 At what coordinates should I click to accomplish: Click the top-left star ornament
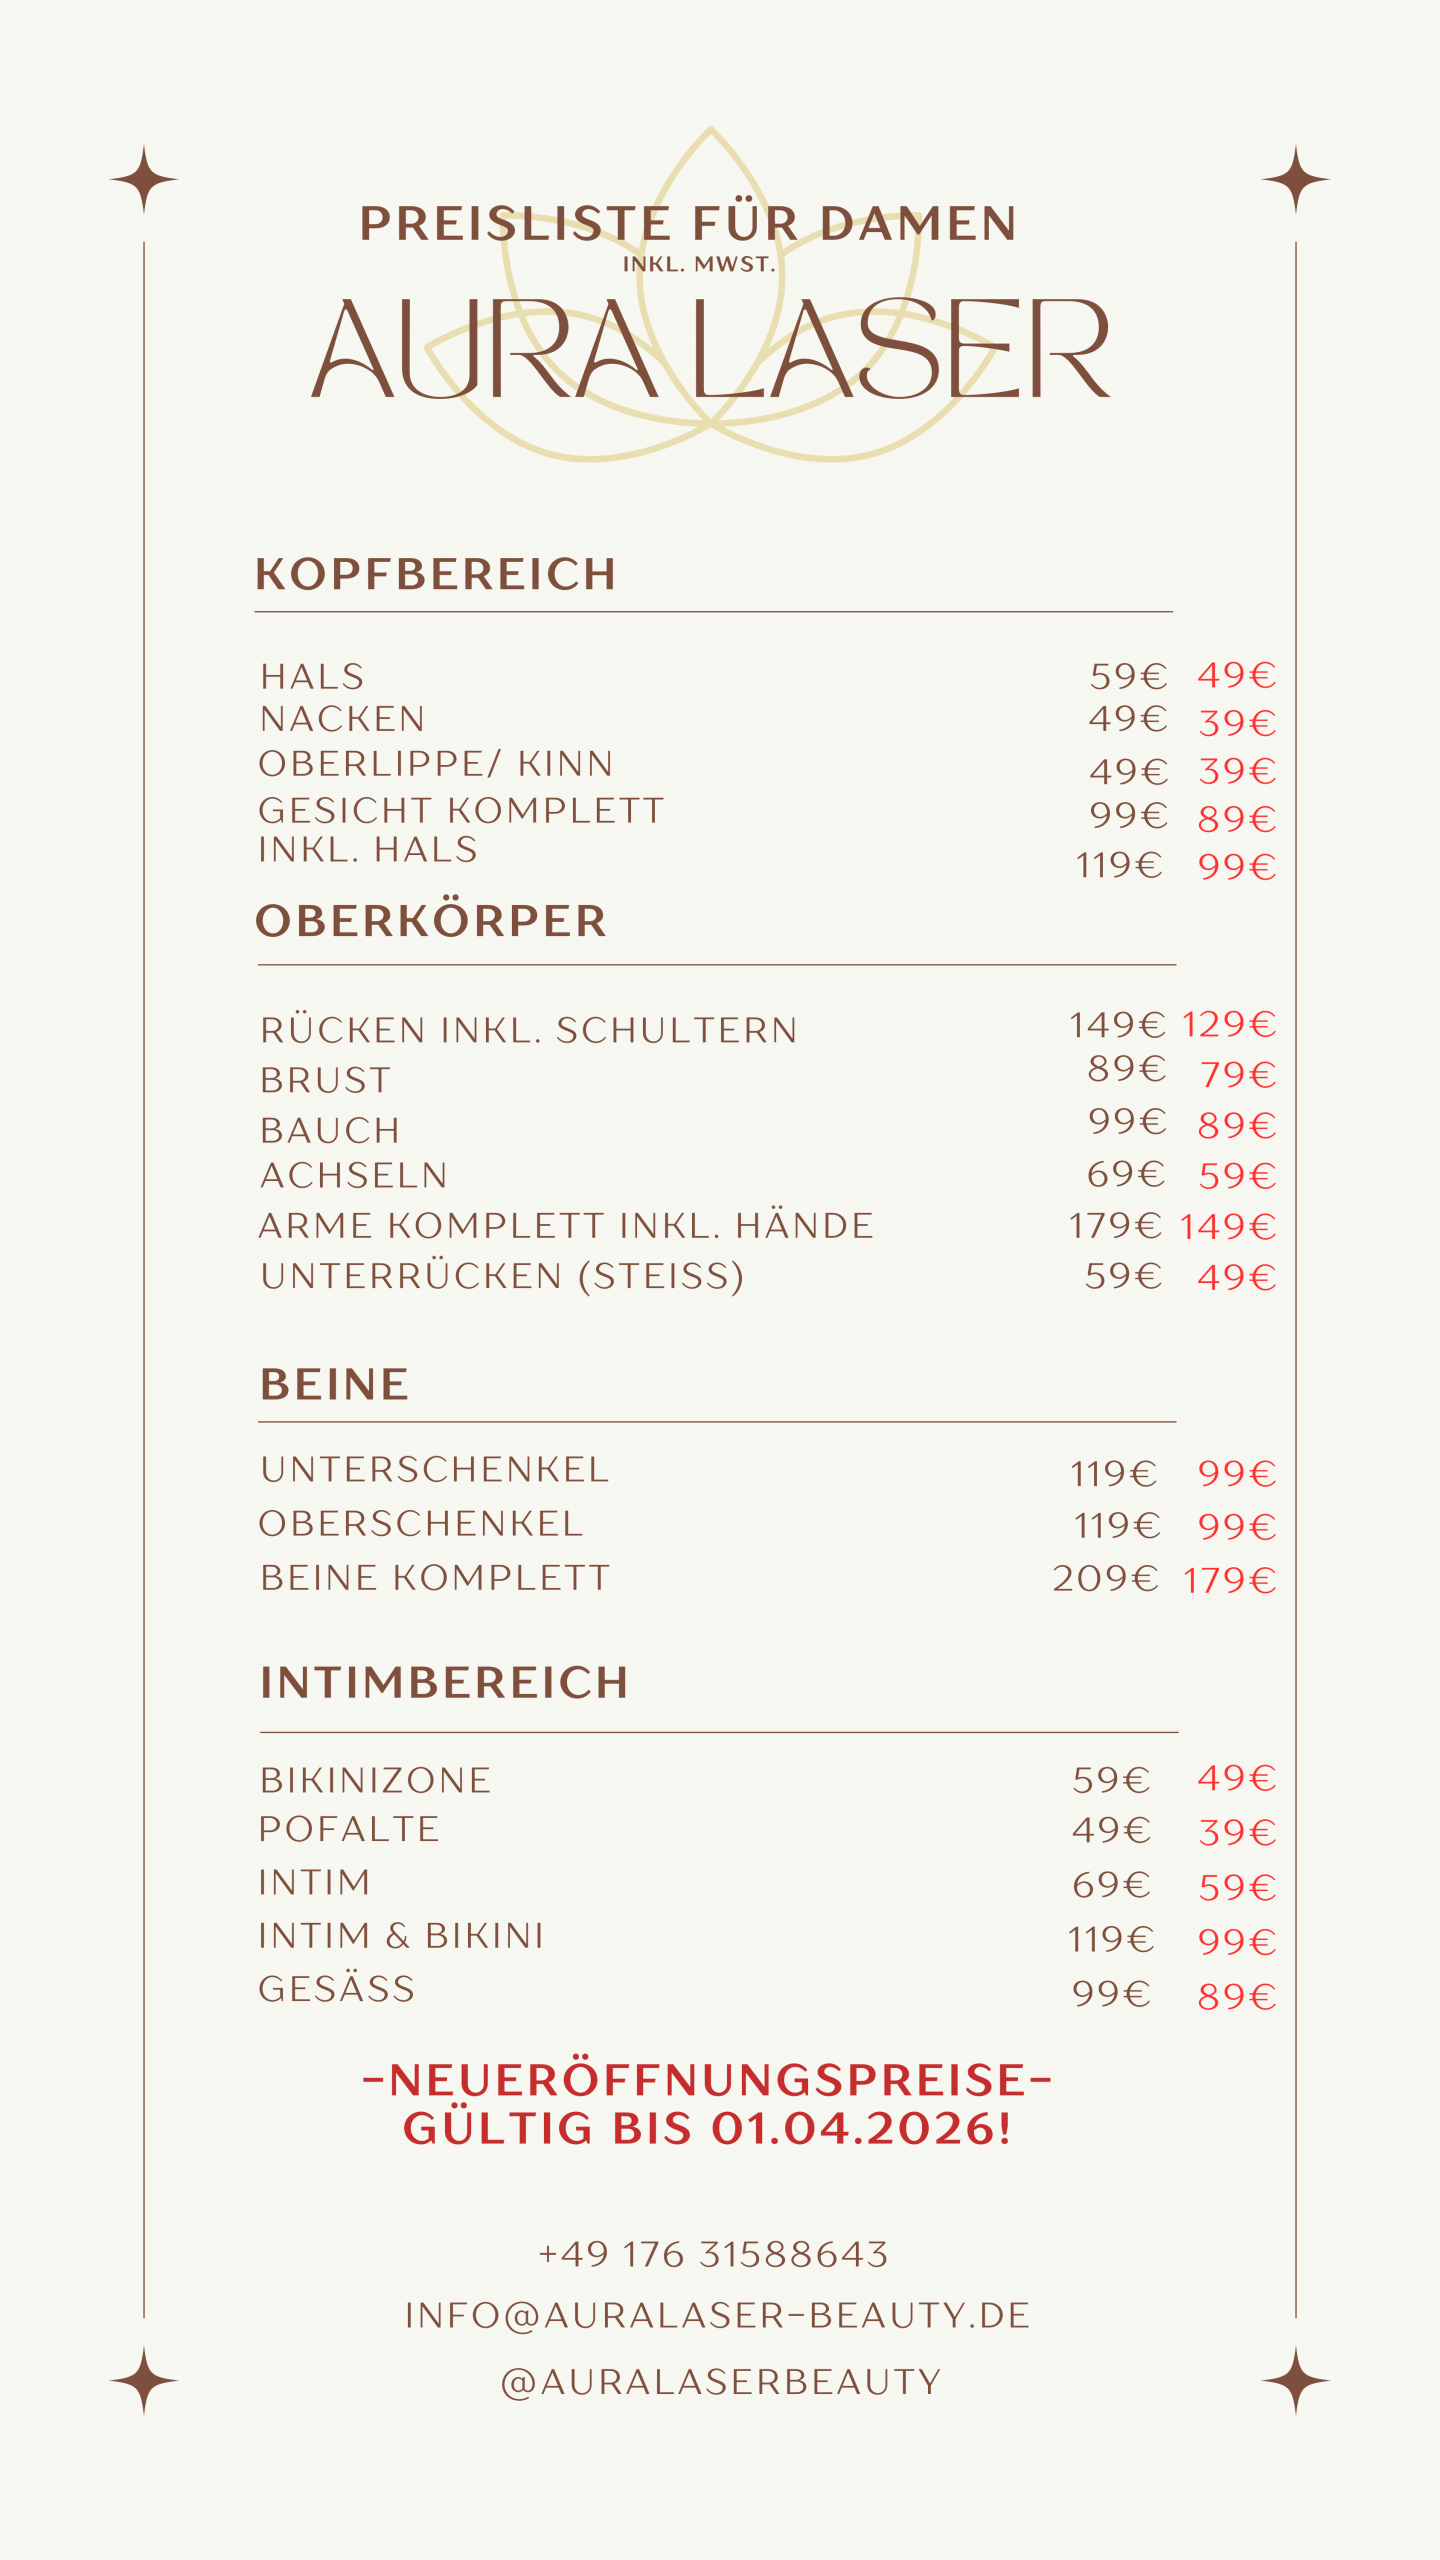click(x=144, y=180)
